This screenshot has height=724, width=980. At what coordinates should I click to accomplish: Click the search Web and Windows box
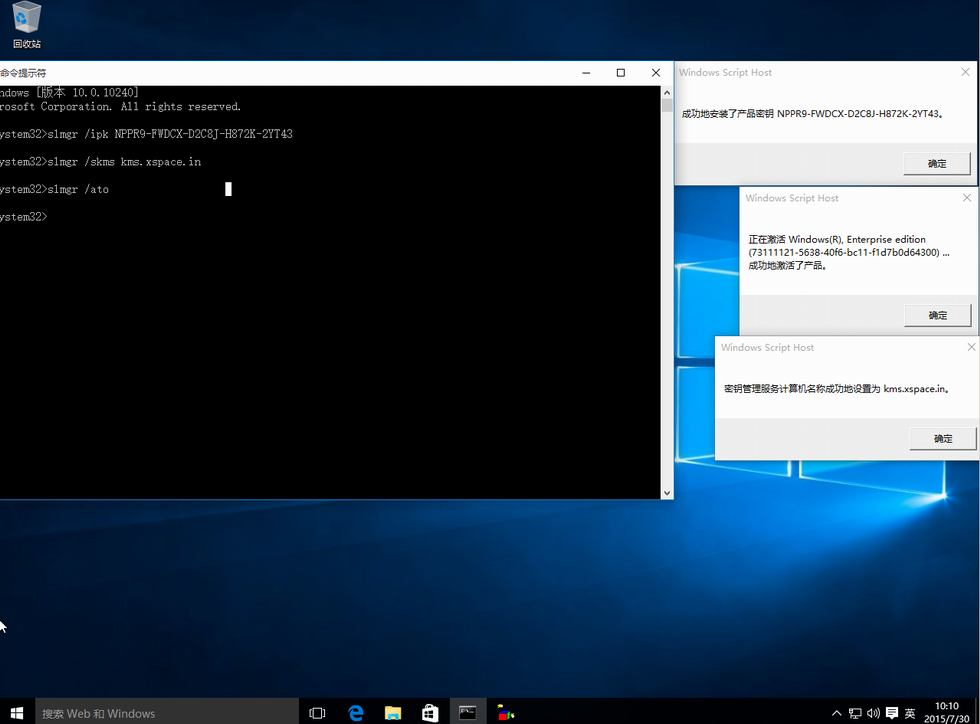click(x=167, y=713)
